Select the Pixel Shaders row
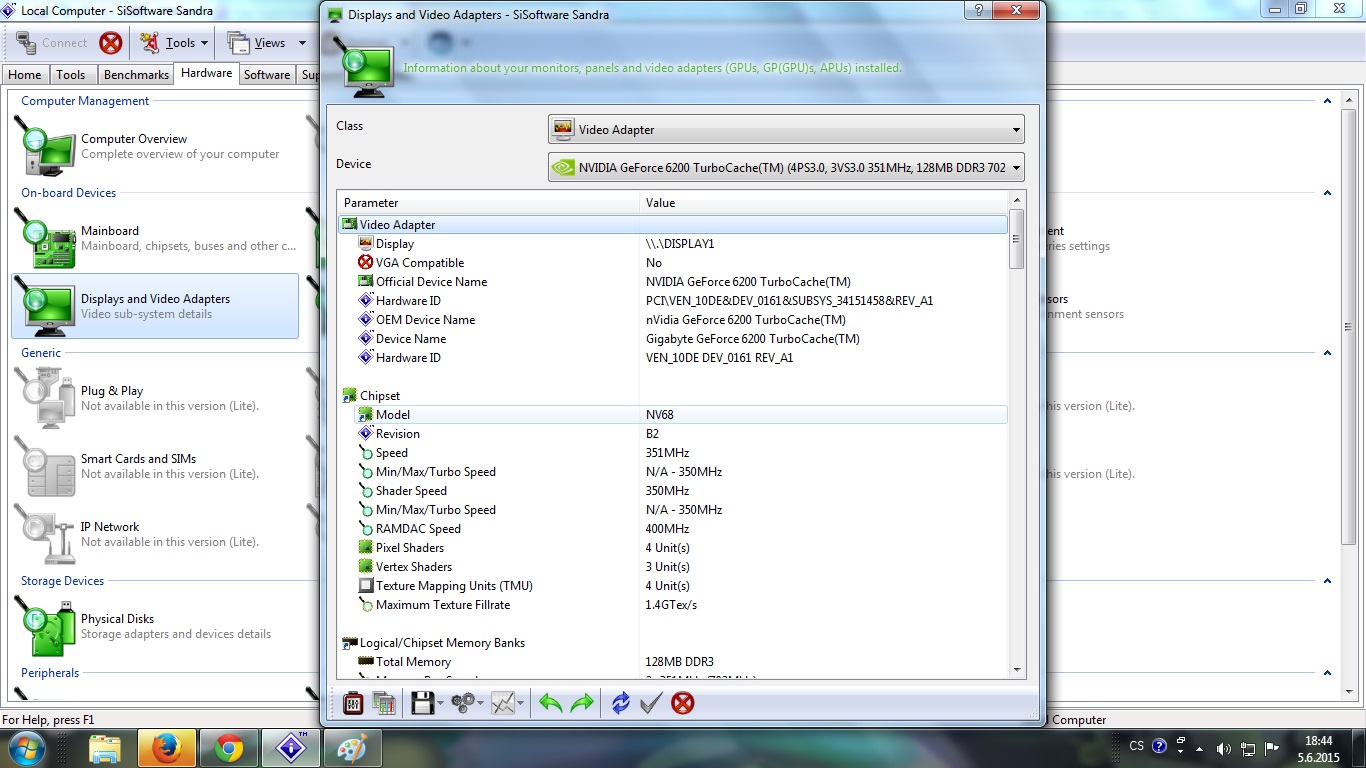1366x768 pixels. point(673,548)
